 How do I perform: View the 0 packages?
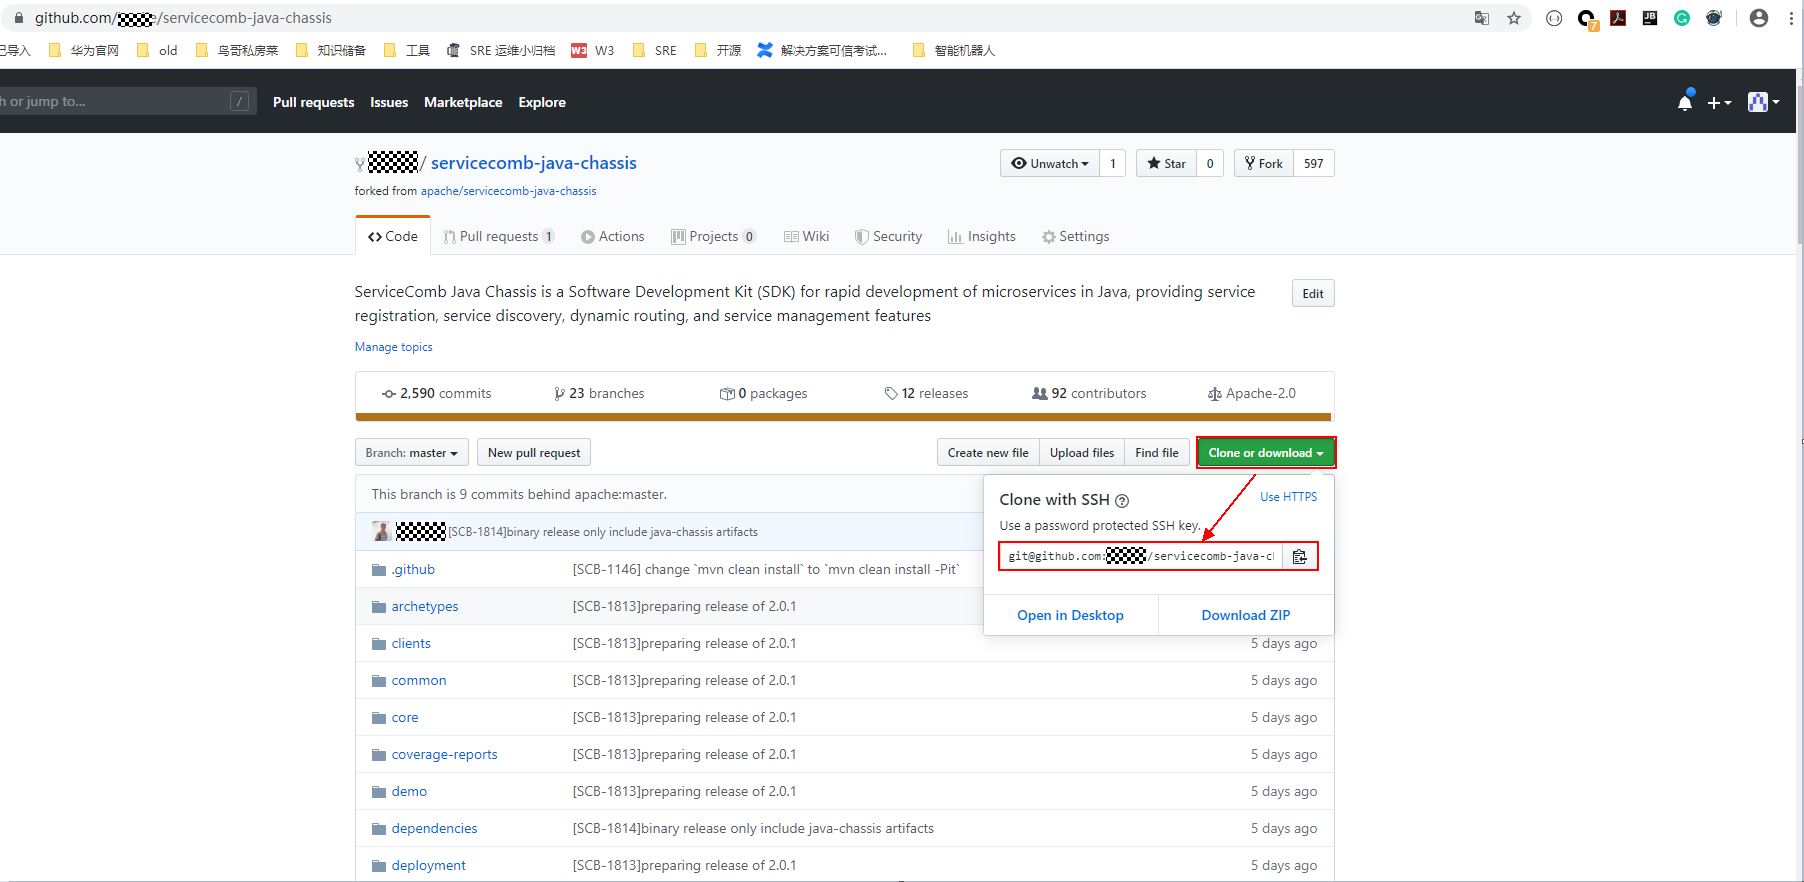(x=763, y=393)
